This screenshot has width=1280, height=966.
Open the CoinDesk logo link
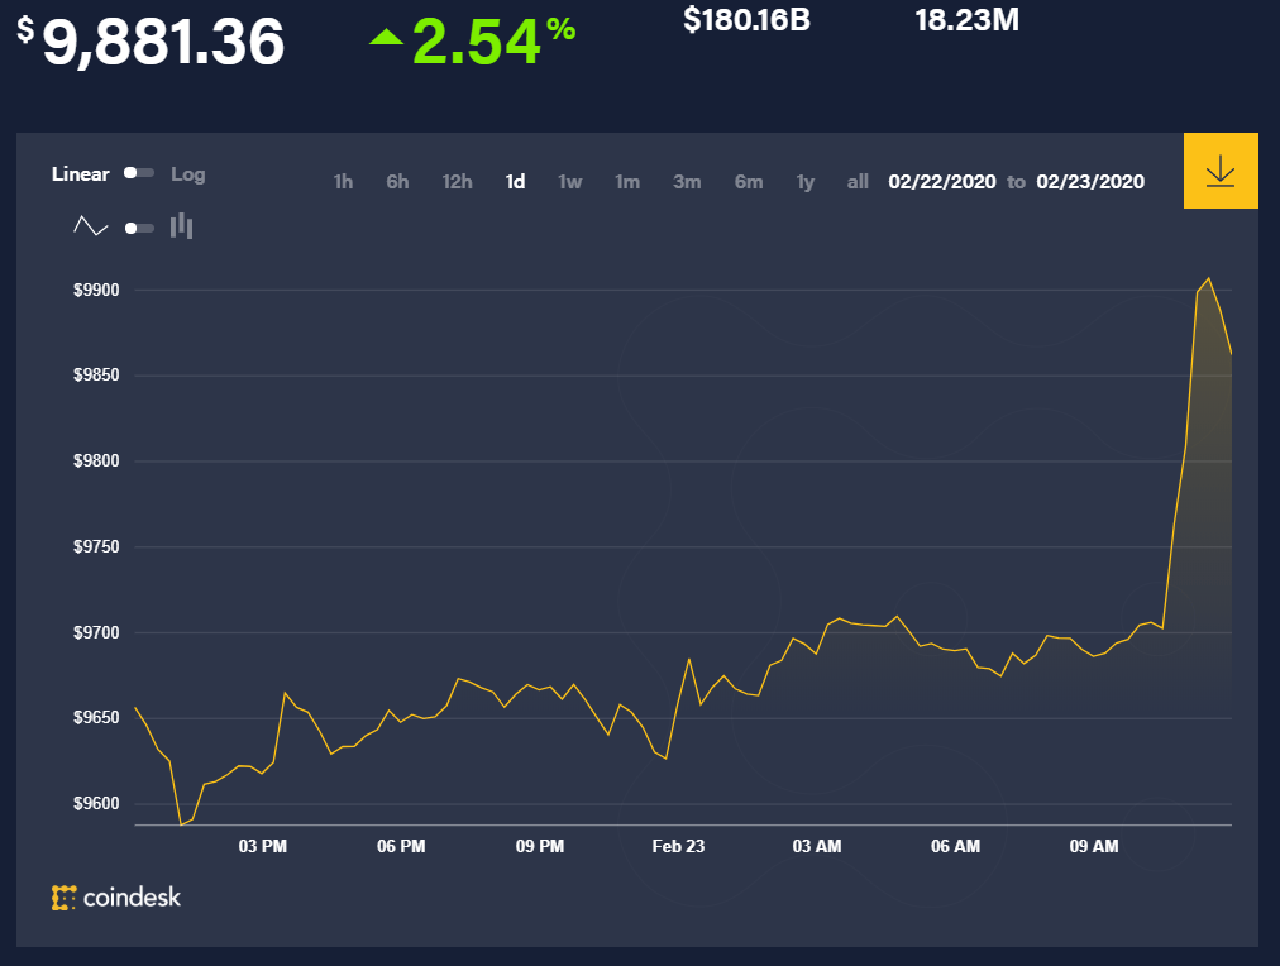[117, 897]
